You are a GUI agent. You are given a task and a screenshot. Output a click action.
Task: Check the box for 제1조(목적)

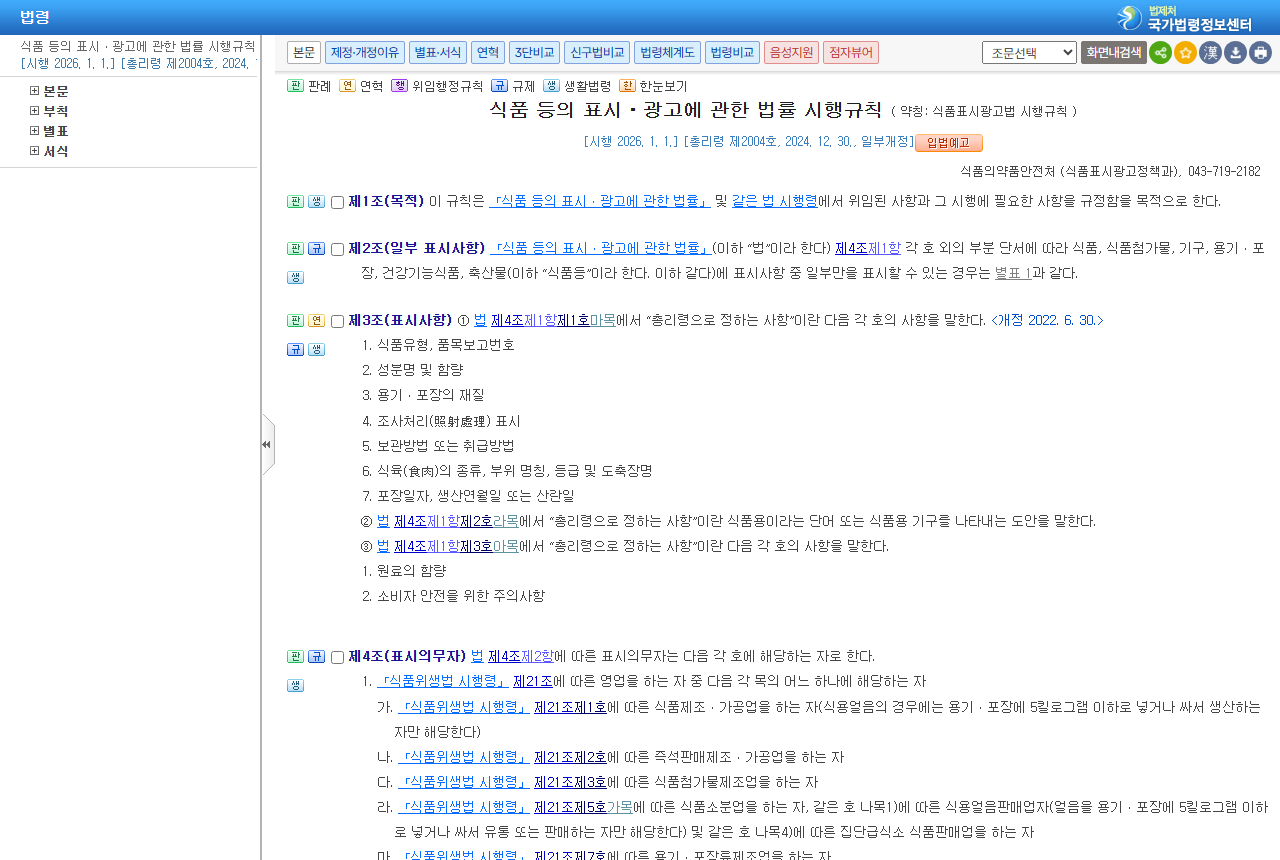coord(337,202)
